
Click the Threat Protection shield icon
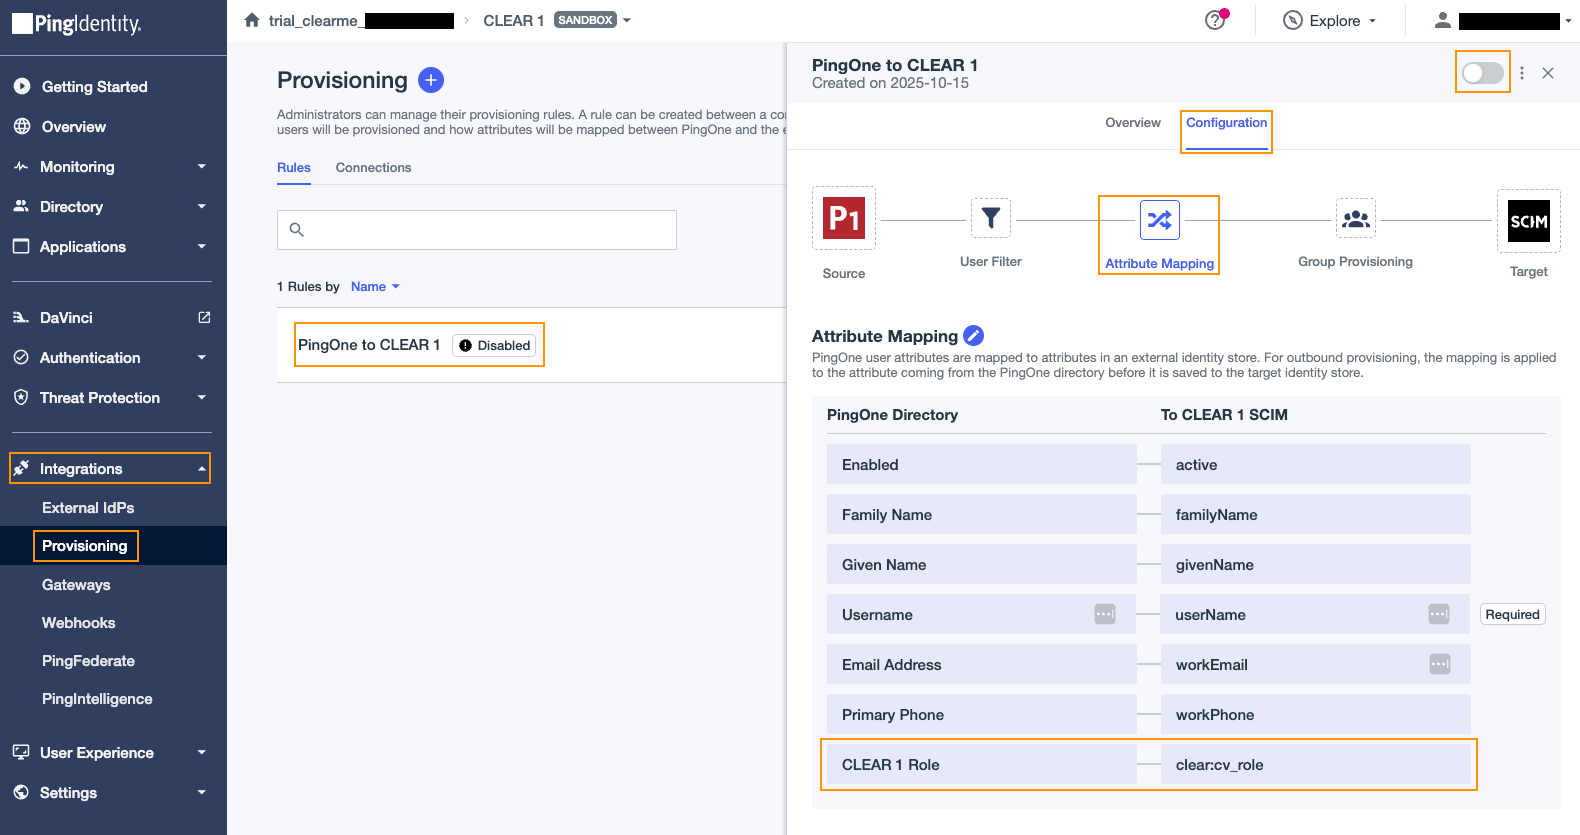21,398
